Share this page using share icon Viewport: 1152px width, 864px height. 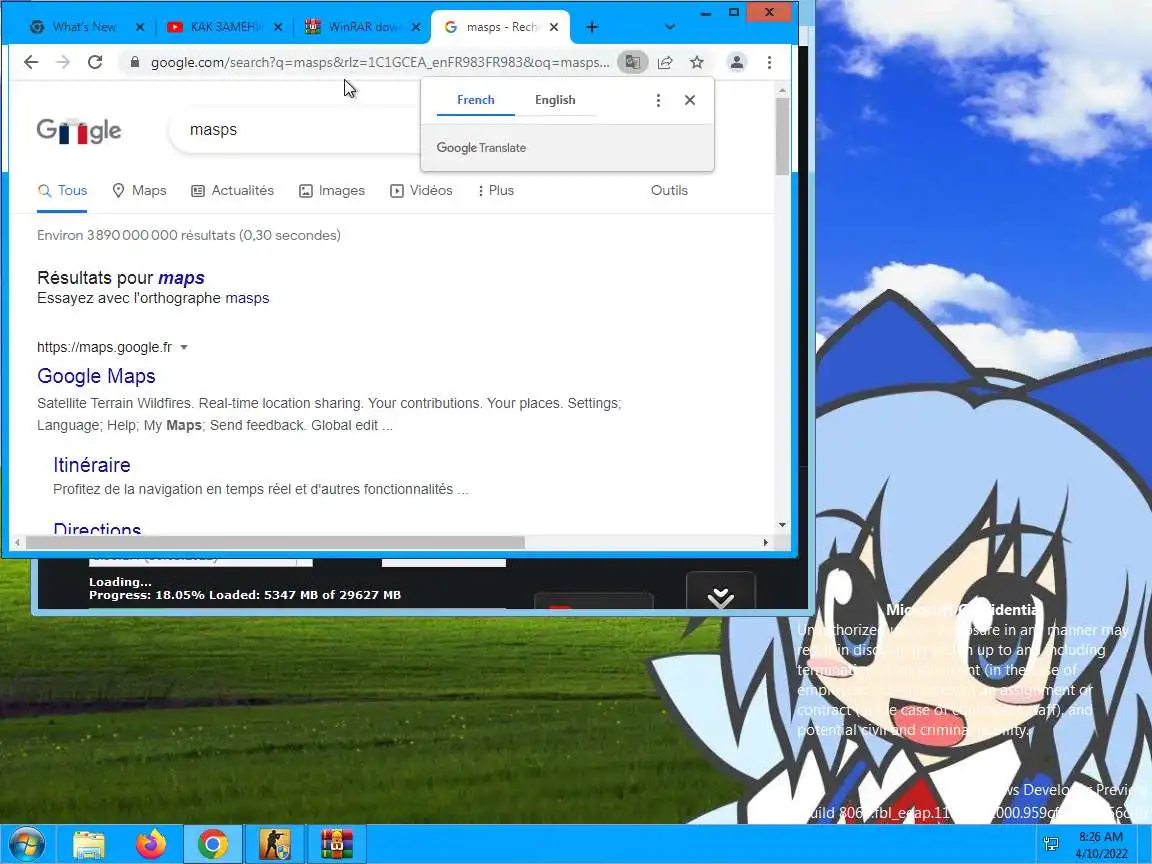click(665, 62)
